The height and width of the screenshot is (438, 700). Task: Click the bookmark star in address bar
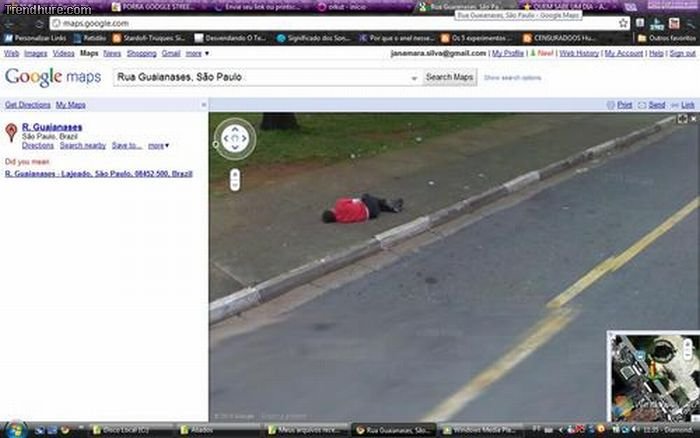point(623,23)
